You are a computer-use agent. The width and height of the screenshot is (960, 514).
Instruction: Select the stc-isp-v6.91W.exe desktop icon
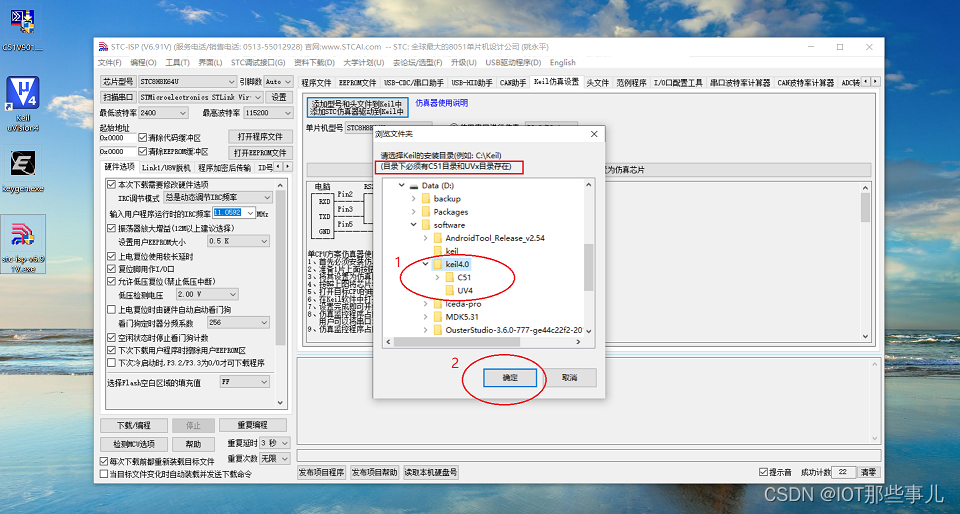(x=23, y=235)
